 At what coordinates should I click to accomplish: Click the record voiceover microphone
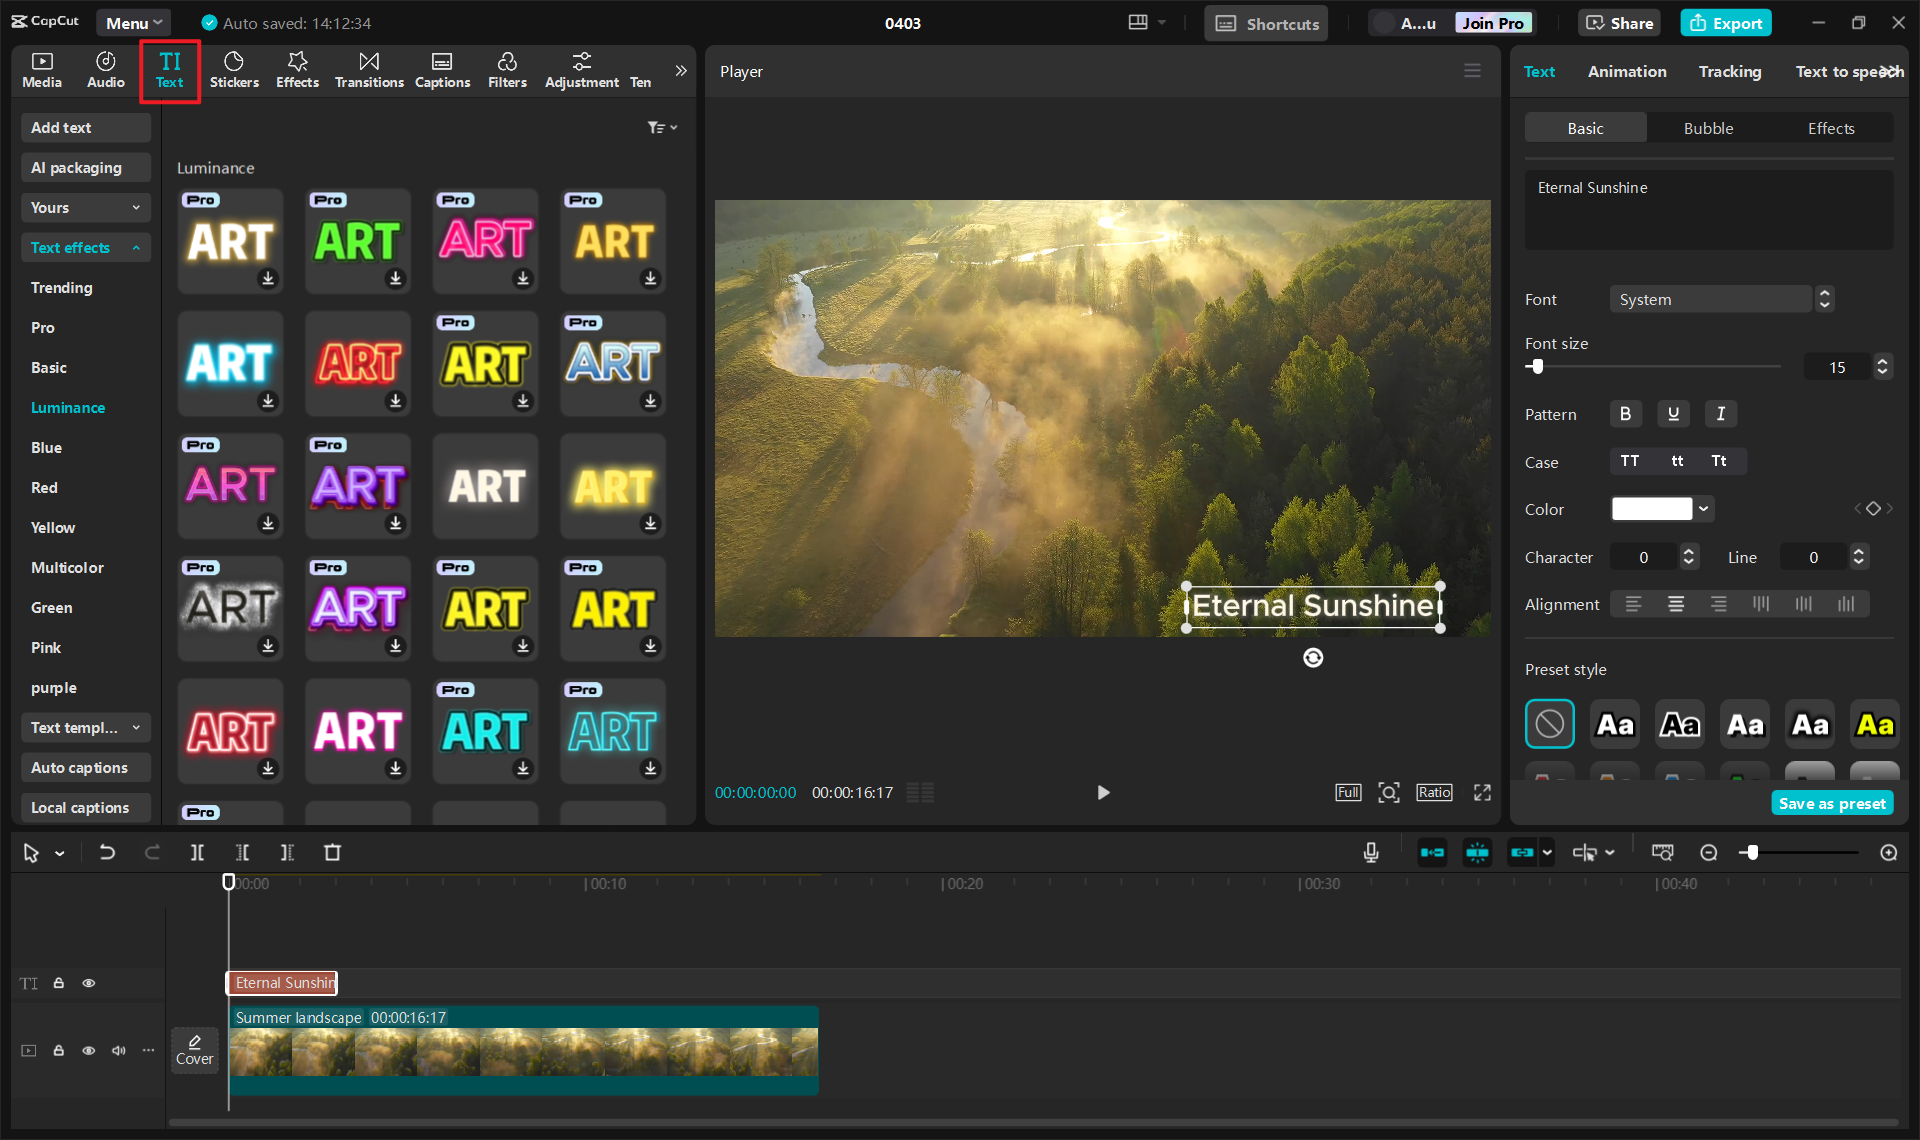(x=1371, y=852)
